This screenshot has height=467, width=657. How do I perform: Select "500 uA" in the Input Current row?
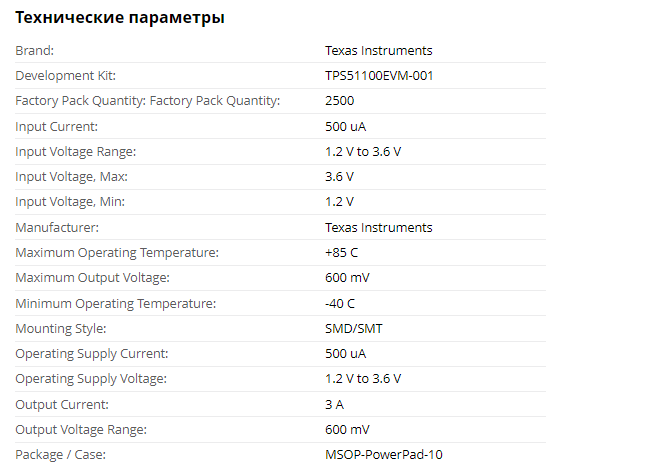click(345, 127)
